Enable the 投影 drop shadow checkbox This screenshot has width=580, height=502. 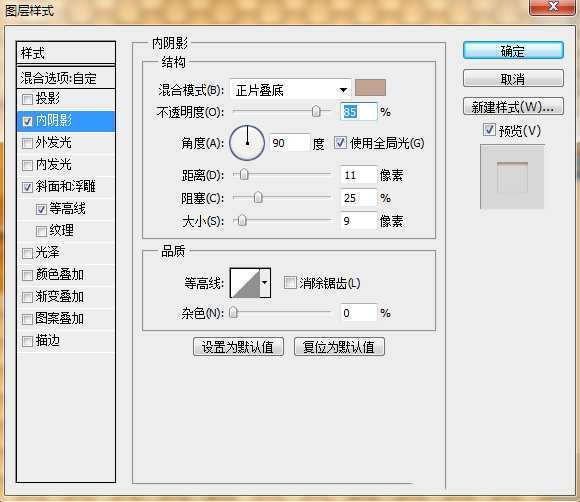27,99
